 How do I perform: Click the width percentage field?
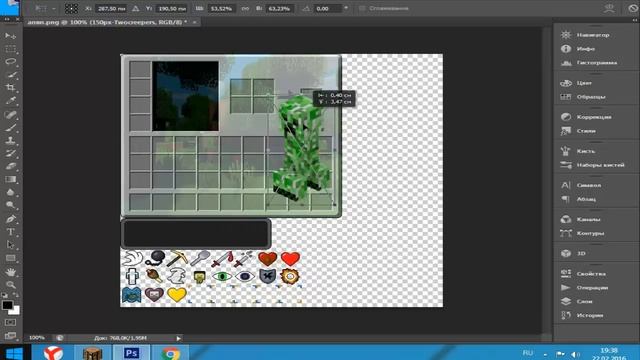point(222,9)
